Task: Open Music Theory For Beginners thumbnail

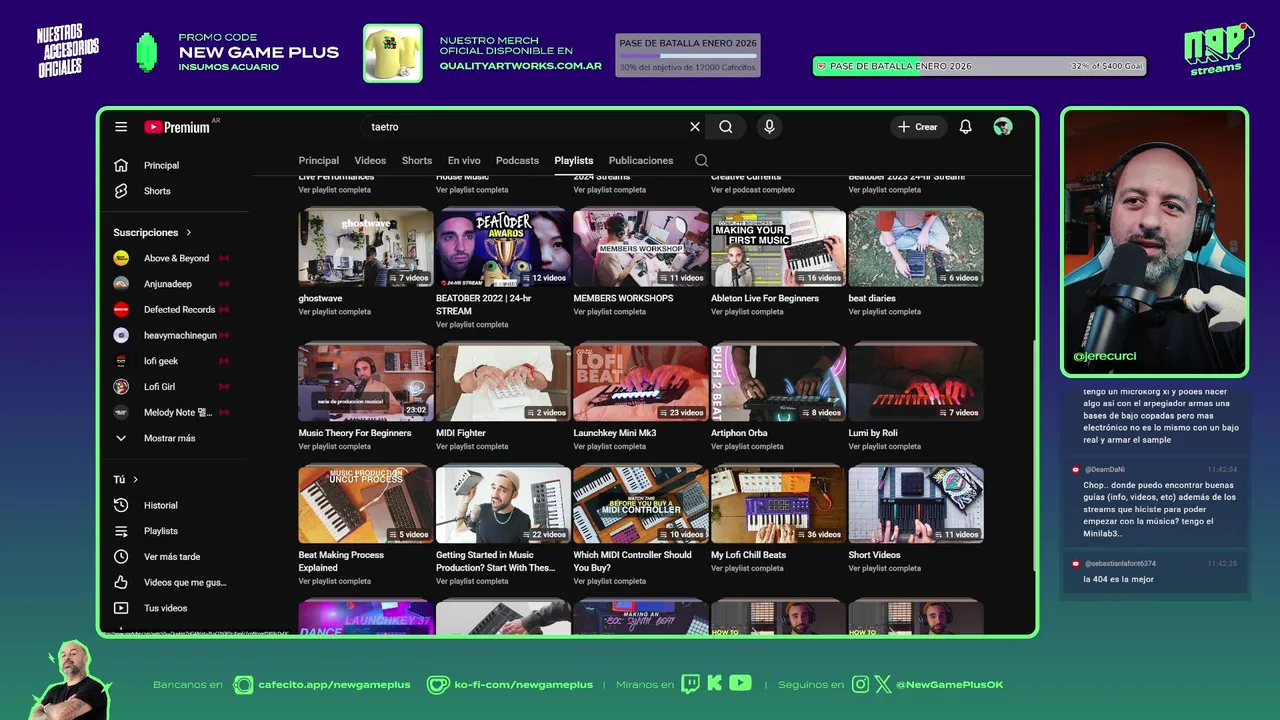Action: point(366,382)
